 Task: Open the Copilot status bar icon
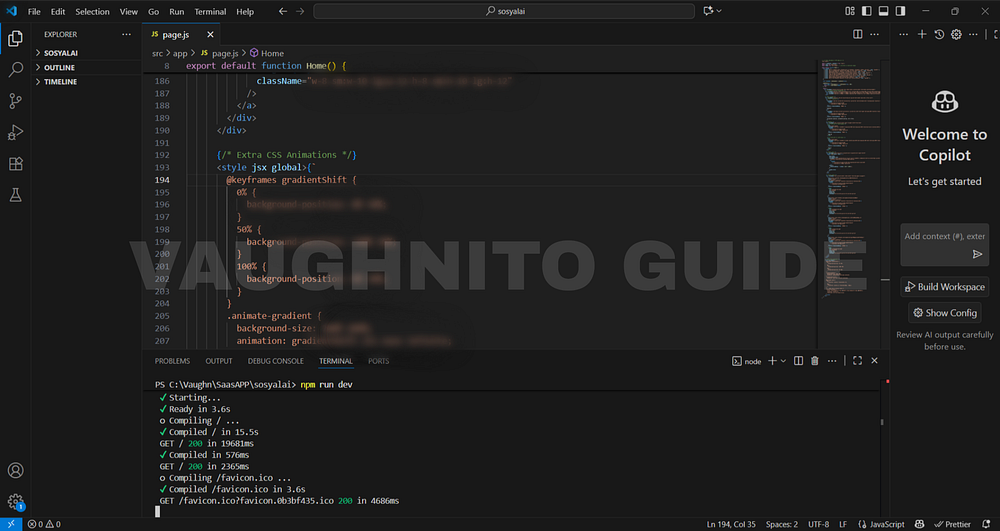click(919, 524)
